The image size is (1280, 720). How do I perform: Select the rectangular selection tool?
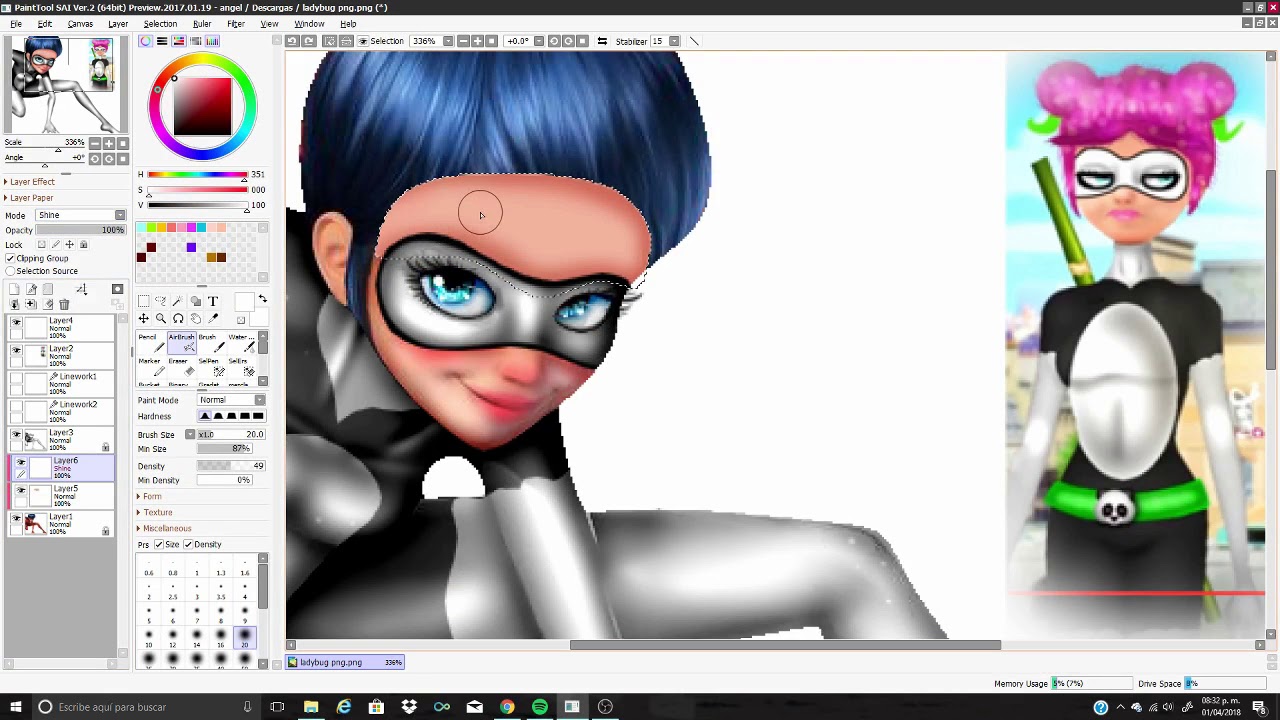pyautogui.click(x=143, y=301)
